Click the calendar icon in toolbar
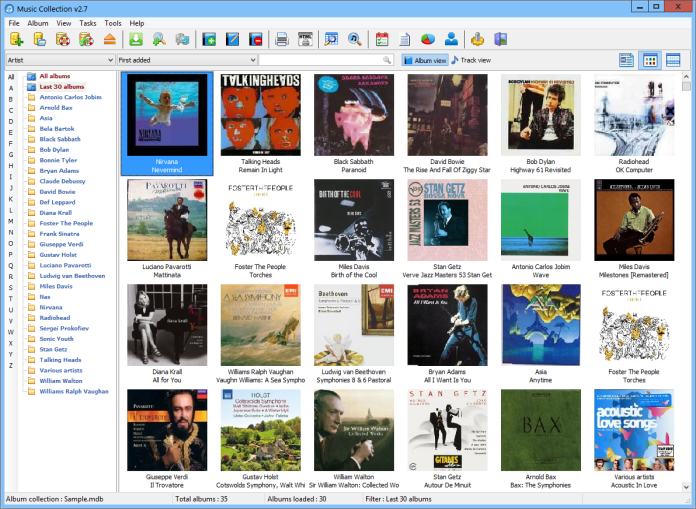This screenshot has height=509, width=696. tap(381, 40)
